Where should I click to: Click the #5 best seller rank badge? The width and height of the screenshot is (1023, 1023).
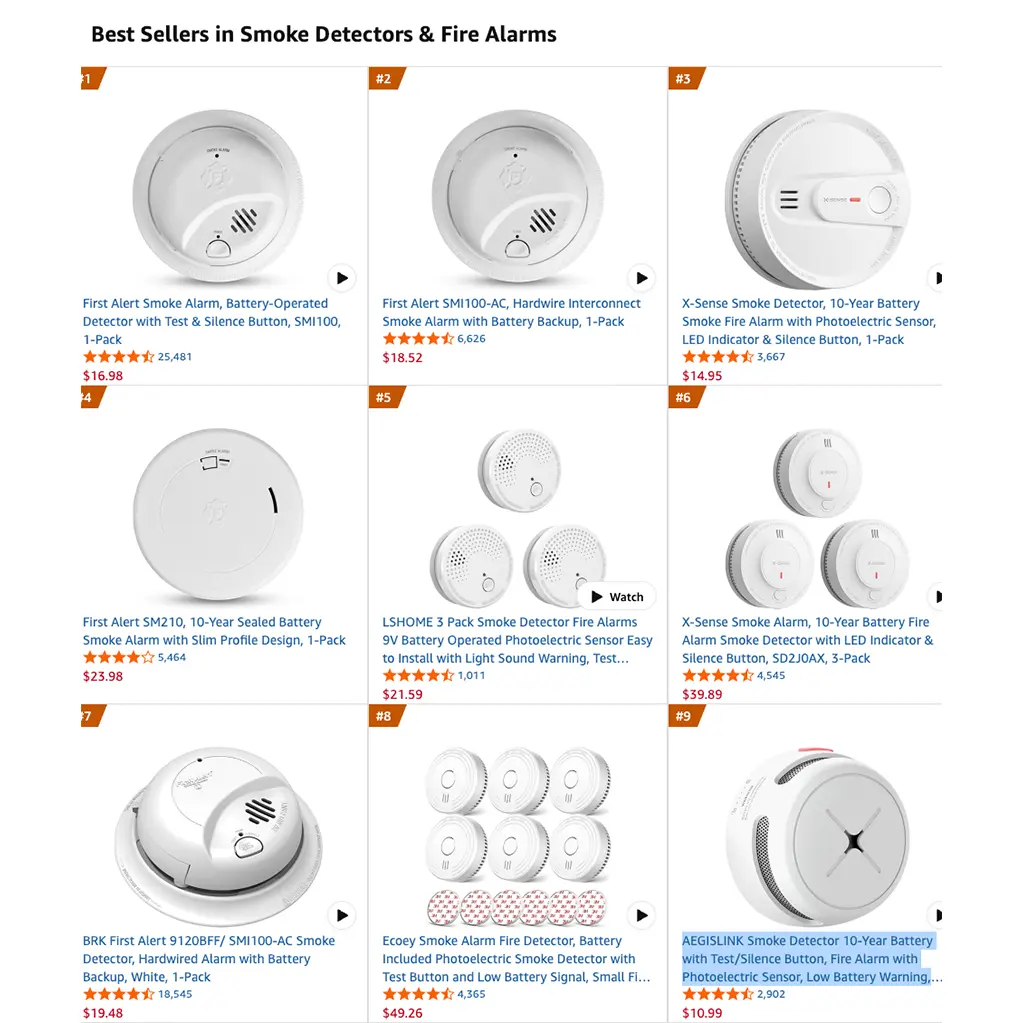coord(386,398)
